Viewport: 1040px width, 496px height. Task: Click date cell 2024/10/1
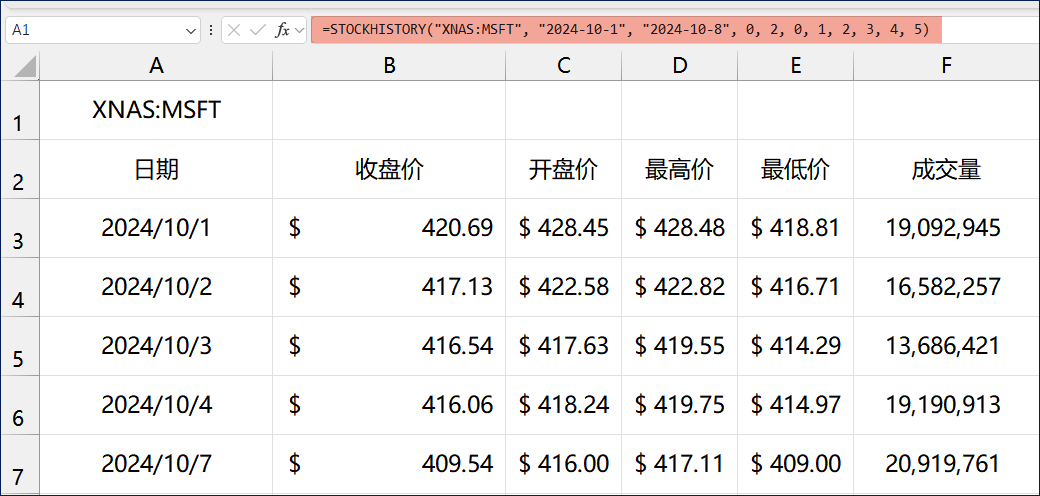pos(156,229)
